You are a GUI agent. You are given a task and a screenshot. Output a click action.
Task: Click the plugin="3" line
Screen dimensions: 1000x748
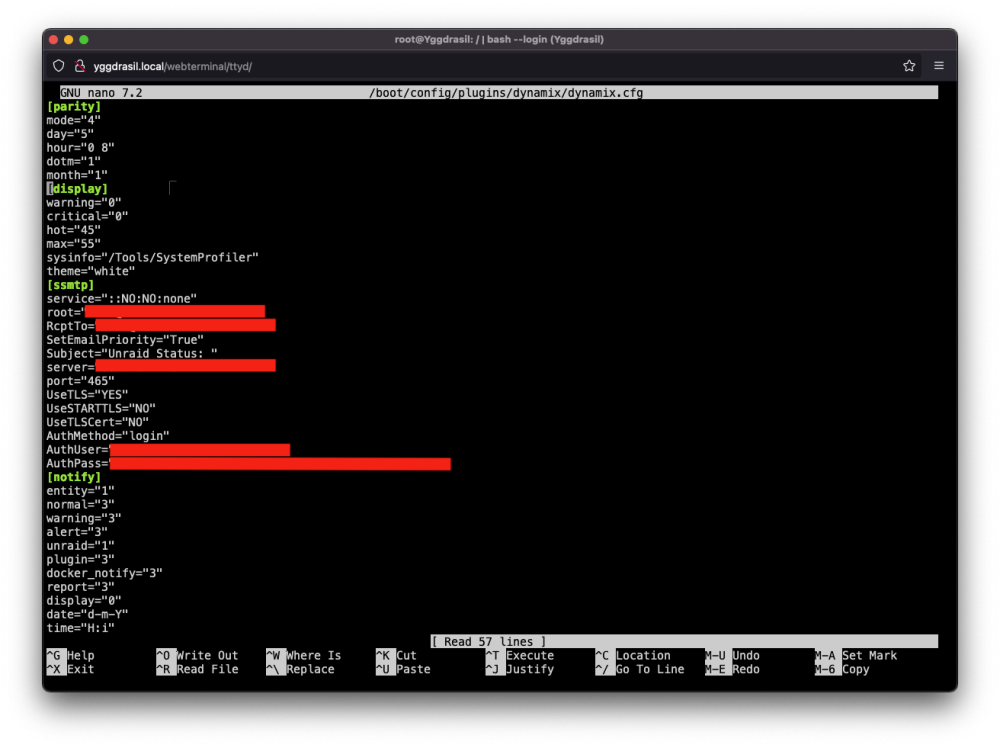(x=80, y=559)
